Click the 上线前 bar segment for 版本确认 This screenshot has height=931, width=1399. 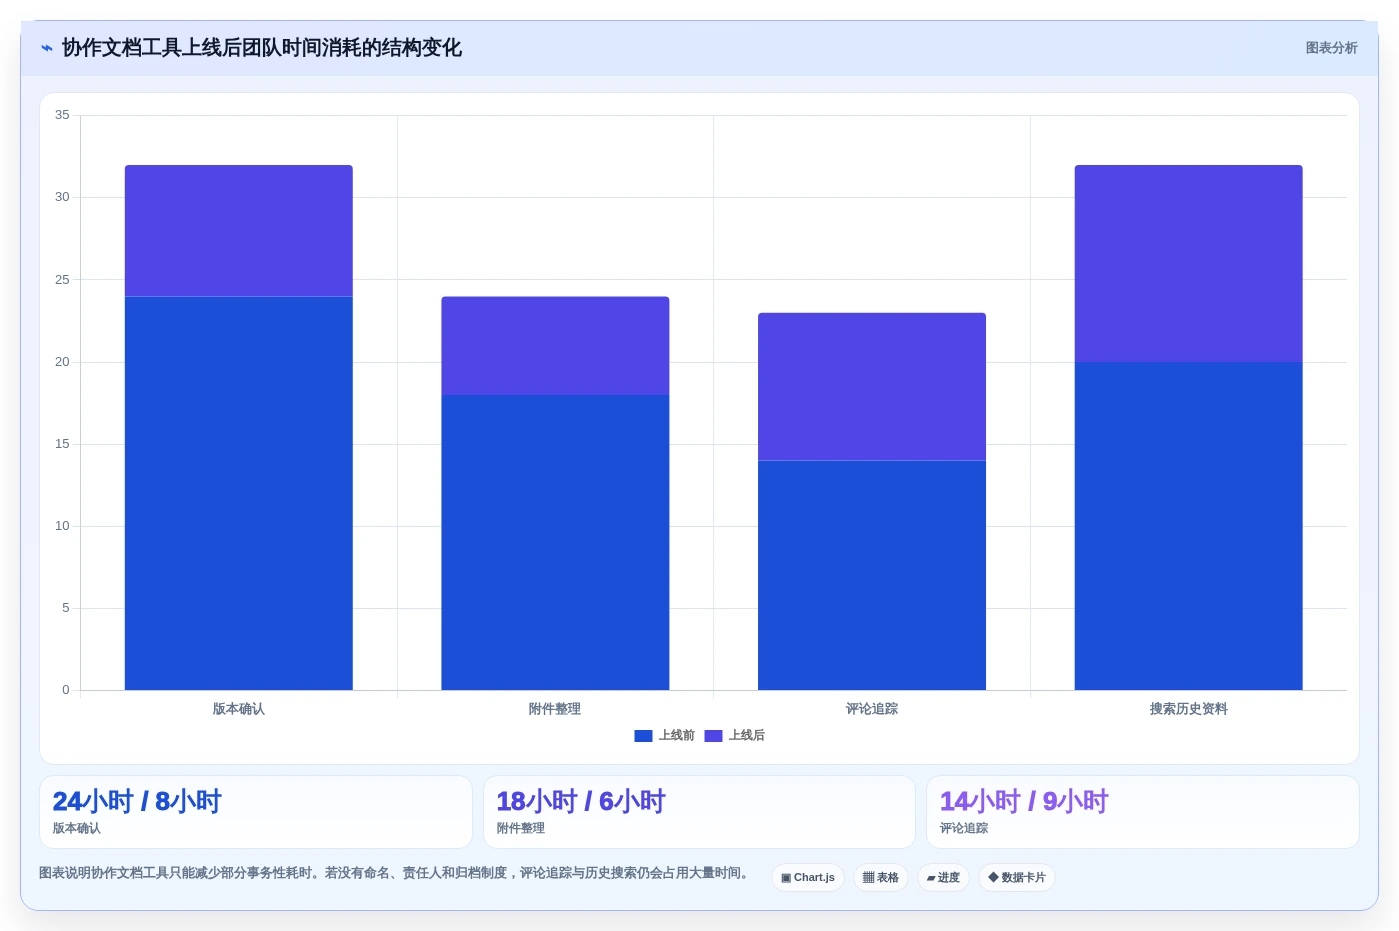(x=239, y=493)
